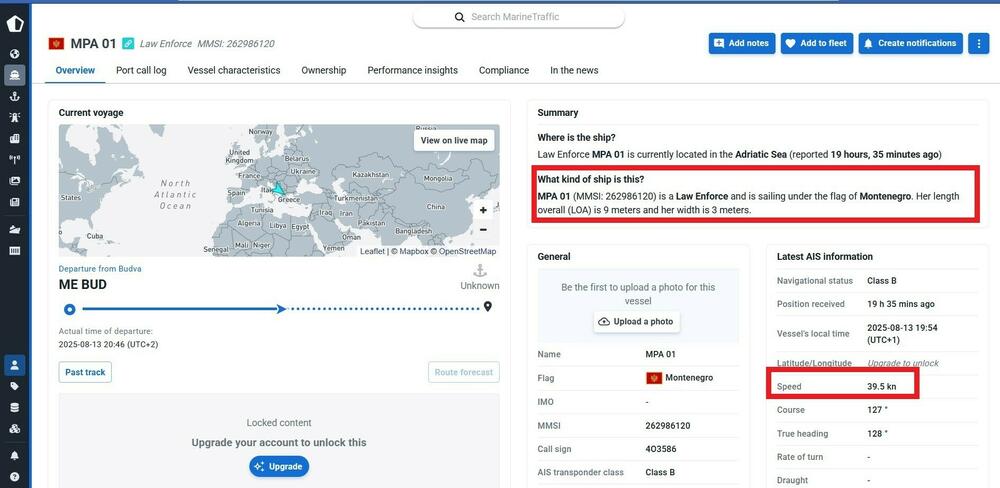Zoom in on the voyage map

(x=483, y=210)
